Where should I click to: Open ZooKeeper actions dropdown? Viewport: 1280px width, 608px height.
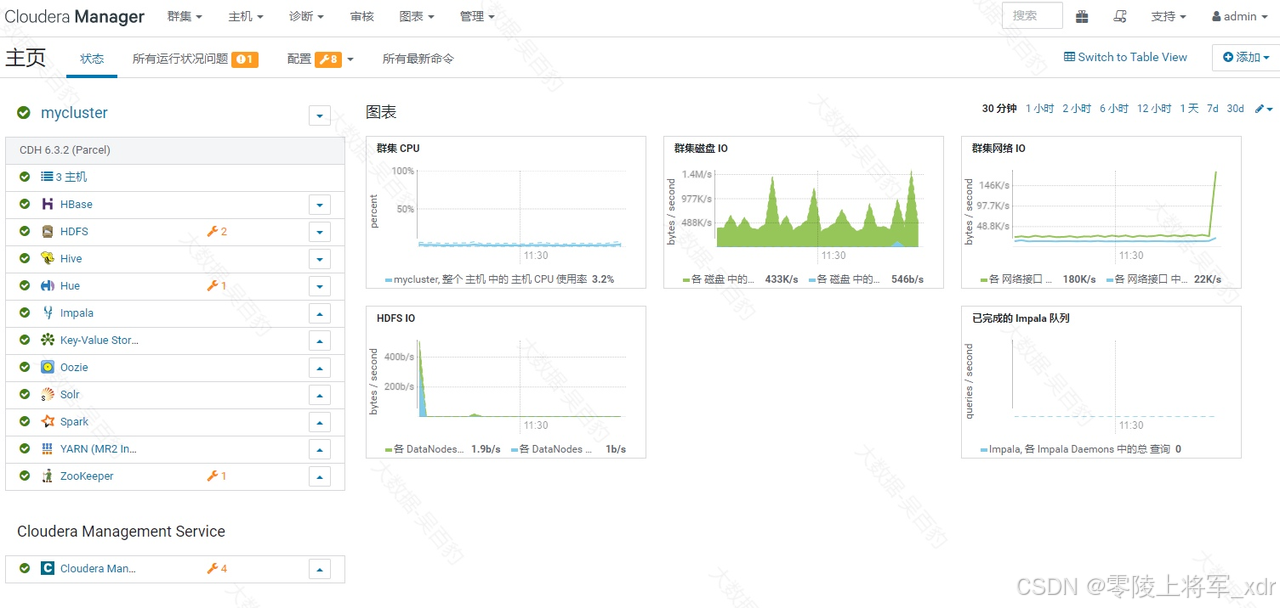point(320,477)
